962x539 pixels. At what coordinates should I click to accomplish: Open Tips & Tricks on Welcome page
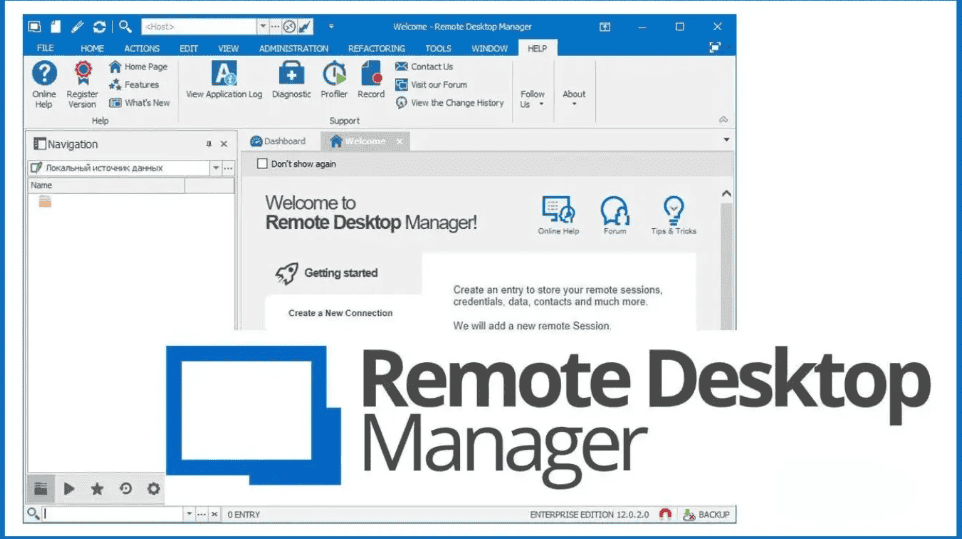point(674,215)
